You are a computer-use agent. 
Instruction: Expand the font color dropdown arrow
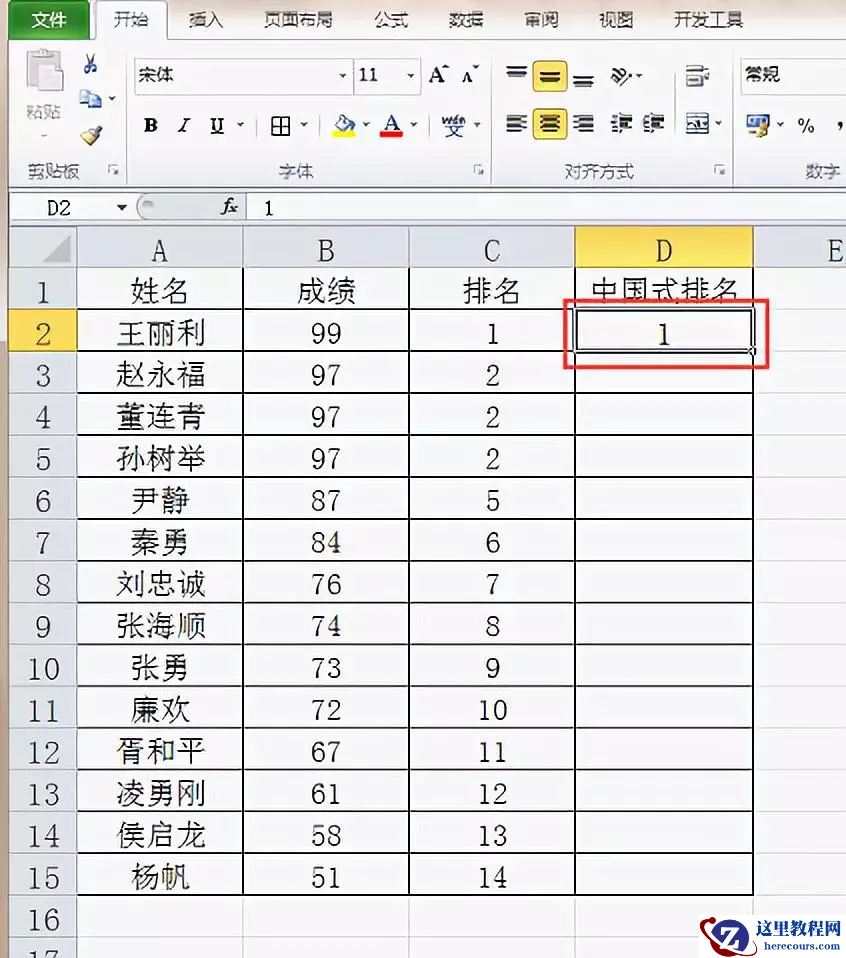point(414,125)
